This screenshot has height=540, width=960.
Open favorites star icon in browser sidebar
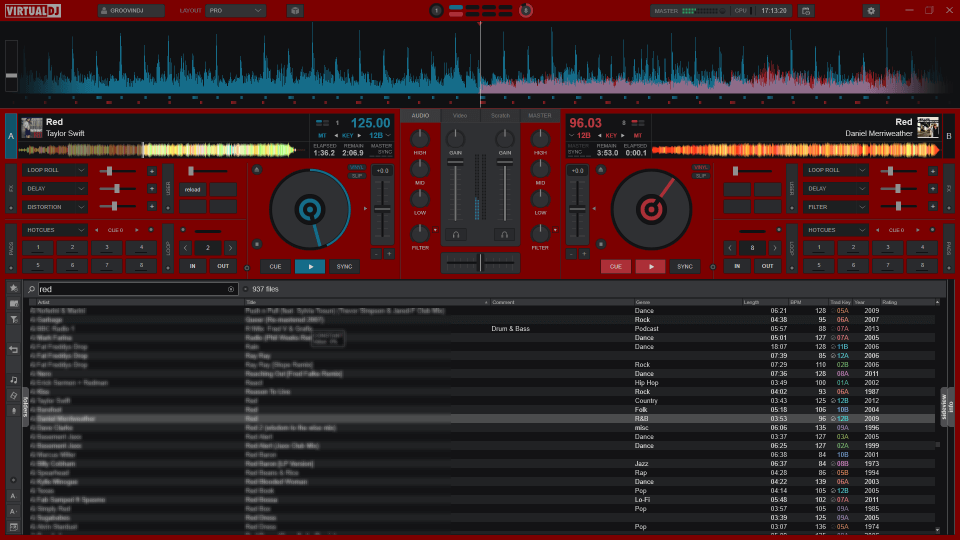coord(13,288)
